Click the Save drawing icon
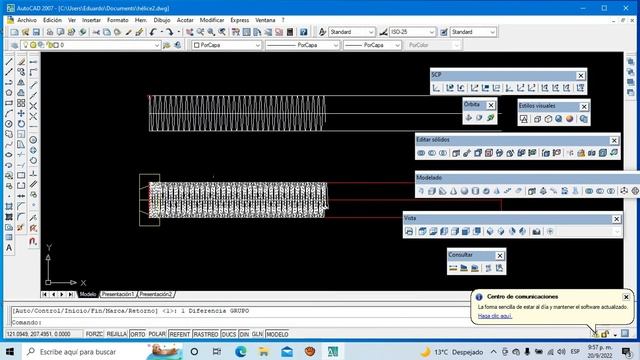 coord(36,32)
